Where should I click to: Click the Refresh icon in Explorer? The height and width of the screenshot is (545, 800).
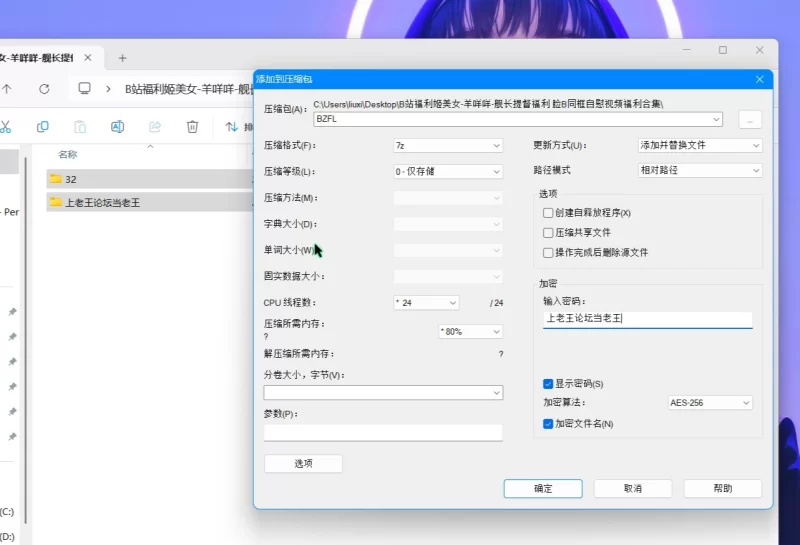click(44, 89)
